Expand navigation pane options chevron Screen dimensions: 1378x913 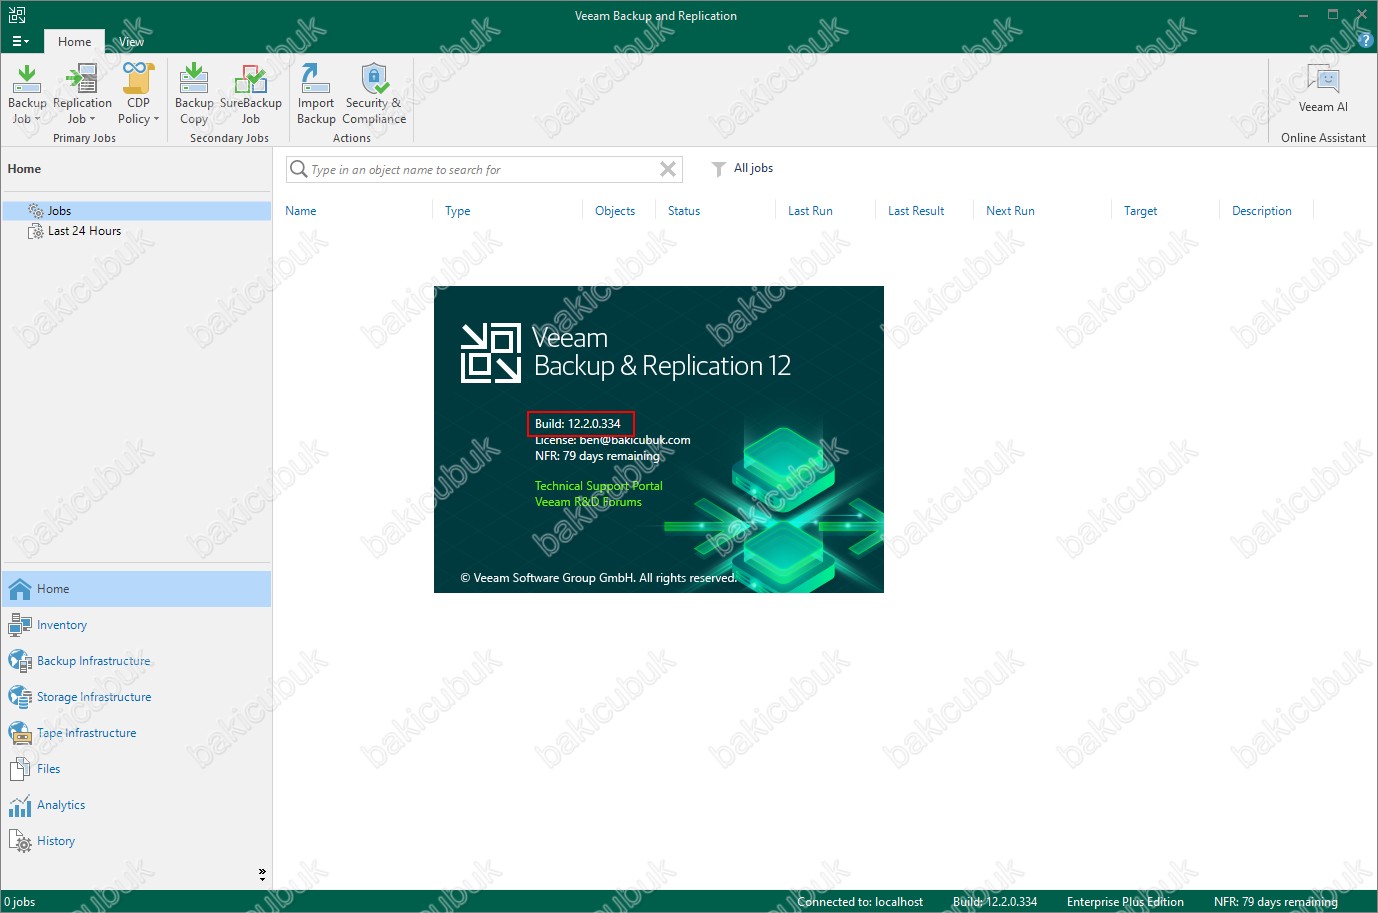262,874
